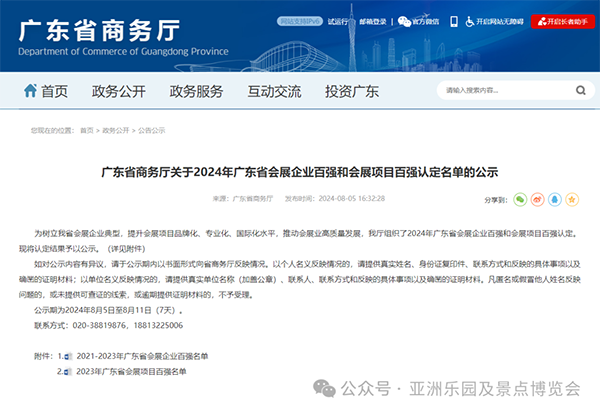
Task: Open the 政务公开 navigation menu
Action: 118,91
